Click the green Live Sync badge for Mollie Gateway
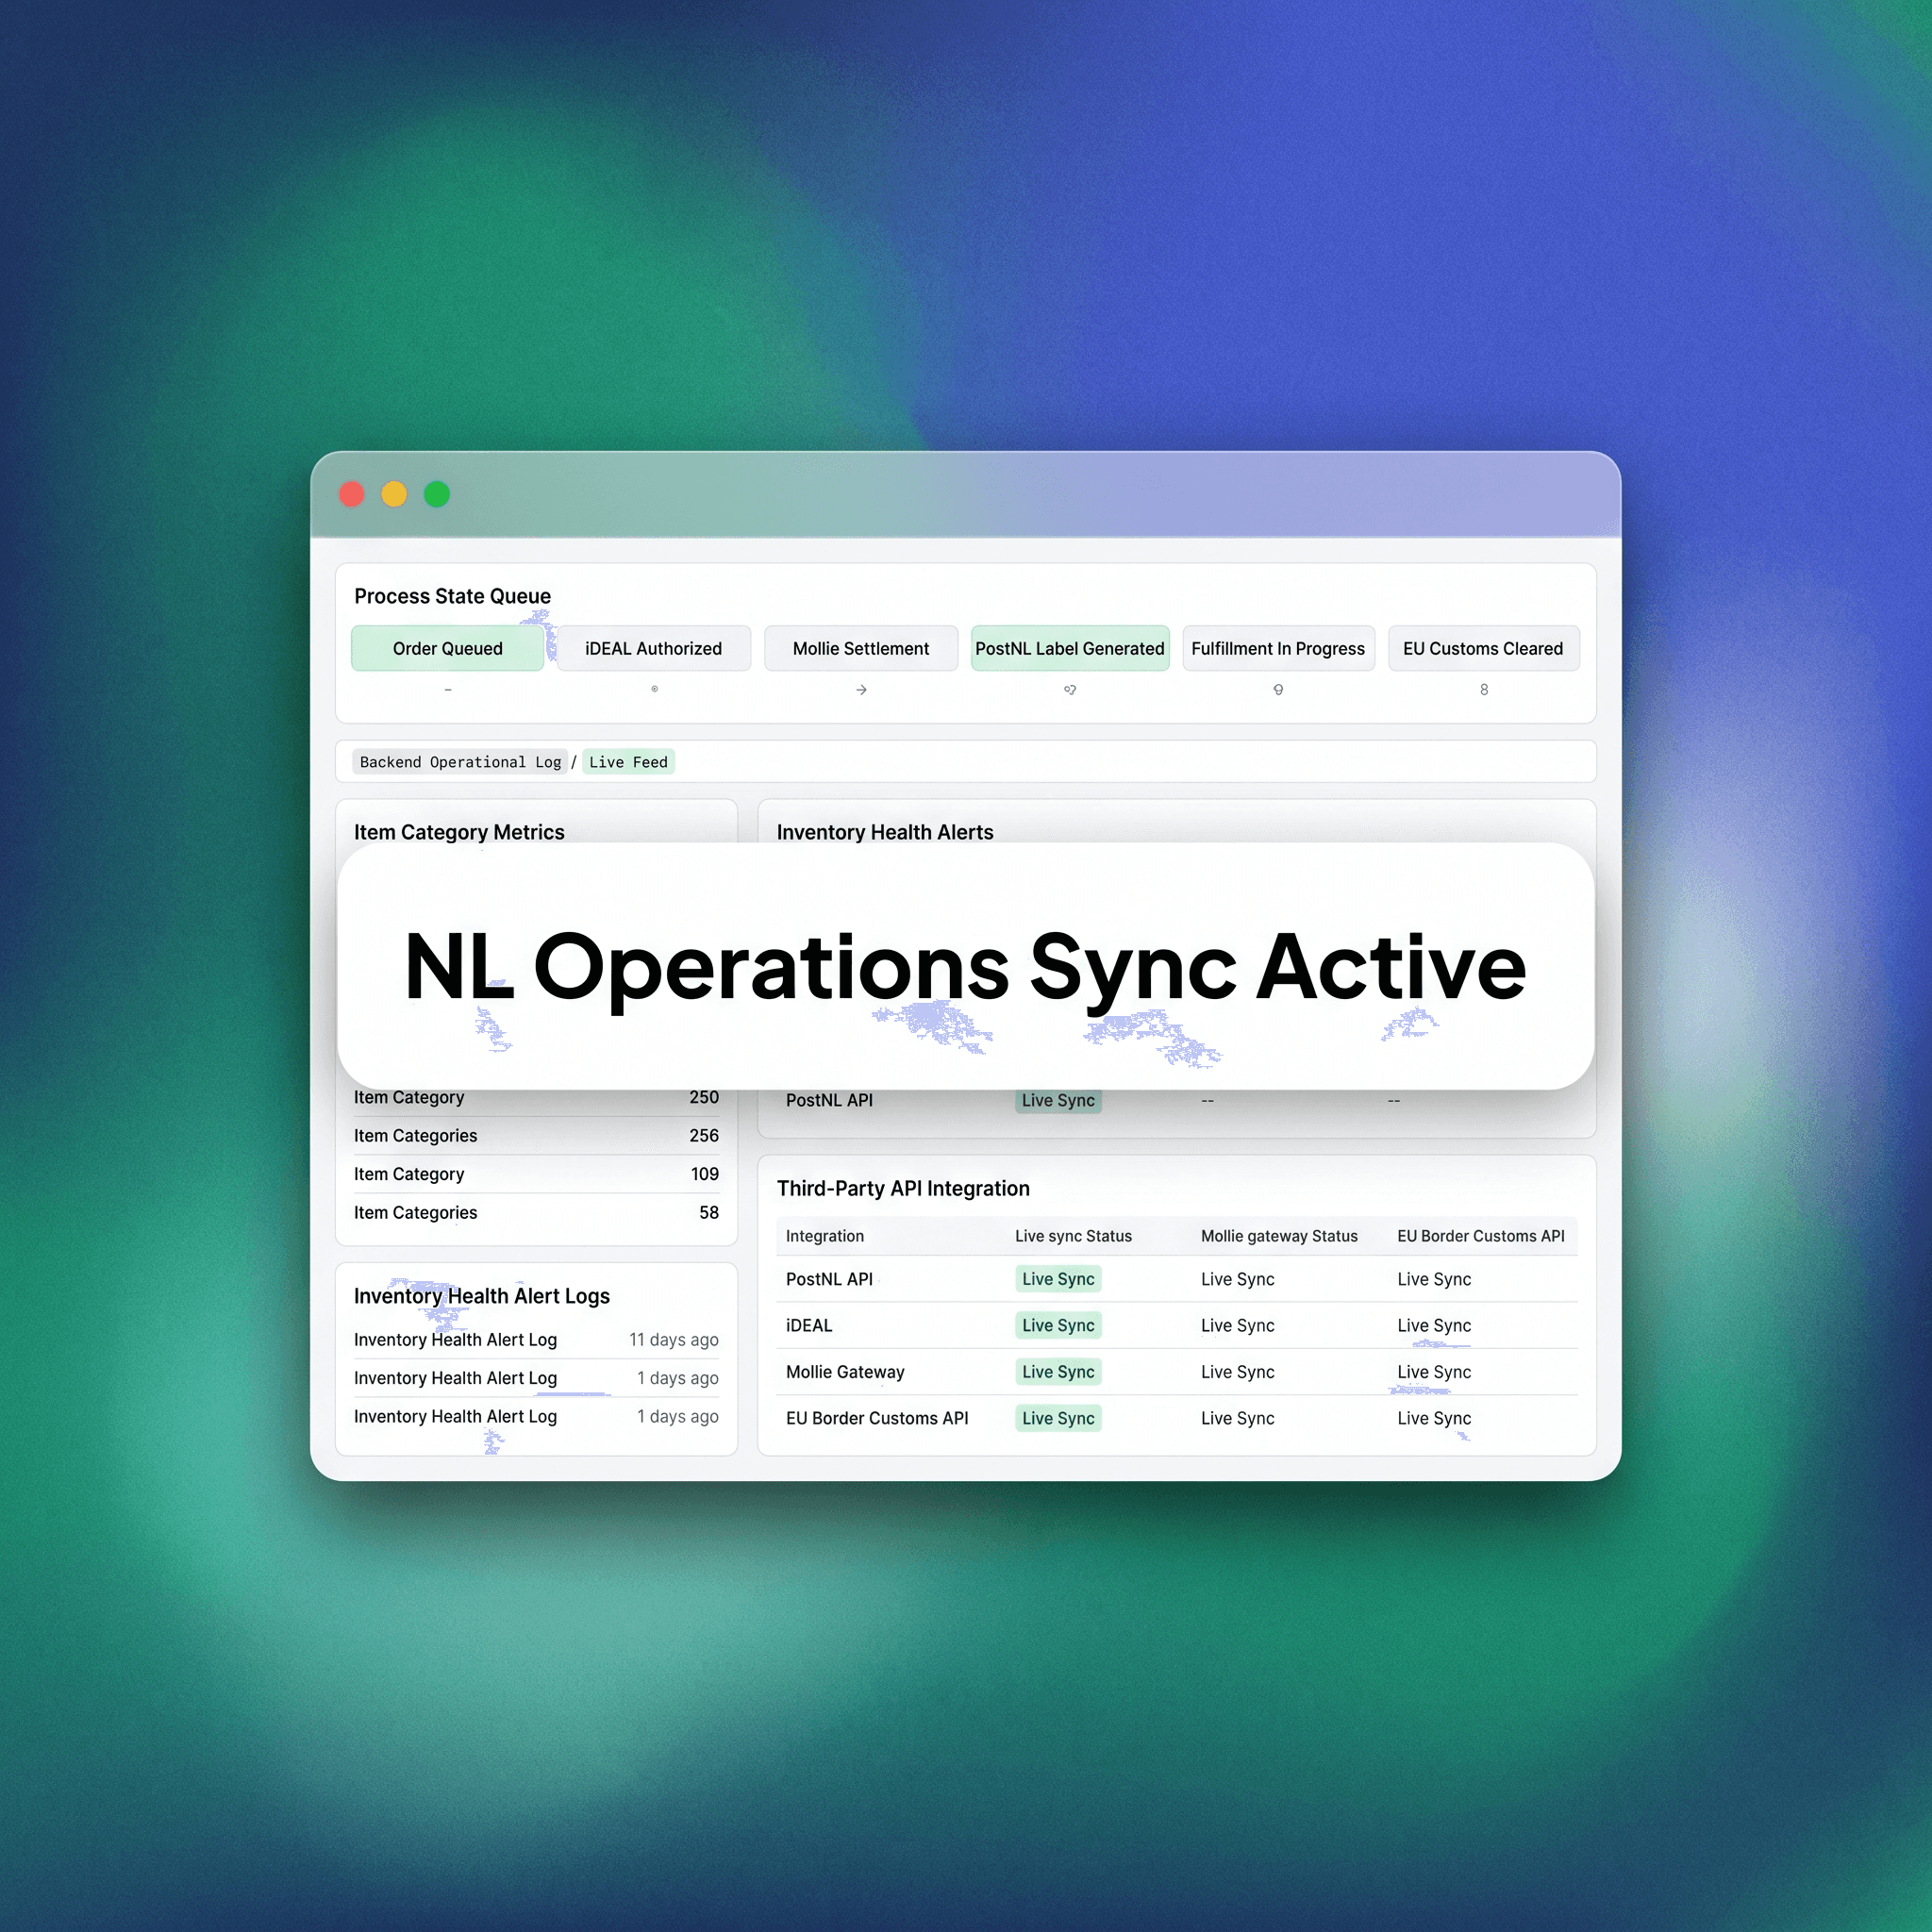Viewport: 1932px width, 1932px height. click(1058, 1372)
